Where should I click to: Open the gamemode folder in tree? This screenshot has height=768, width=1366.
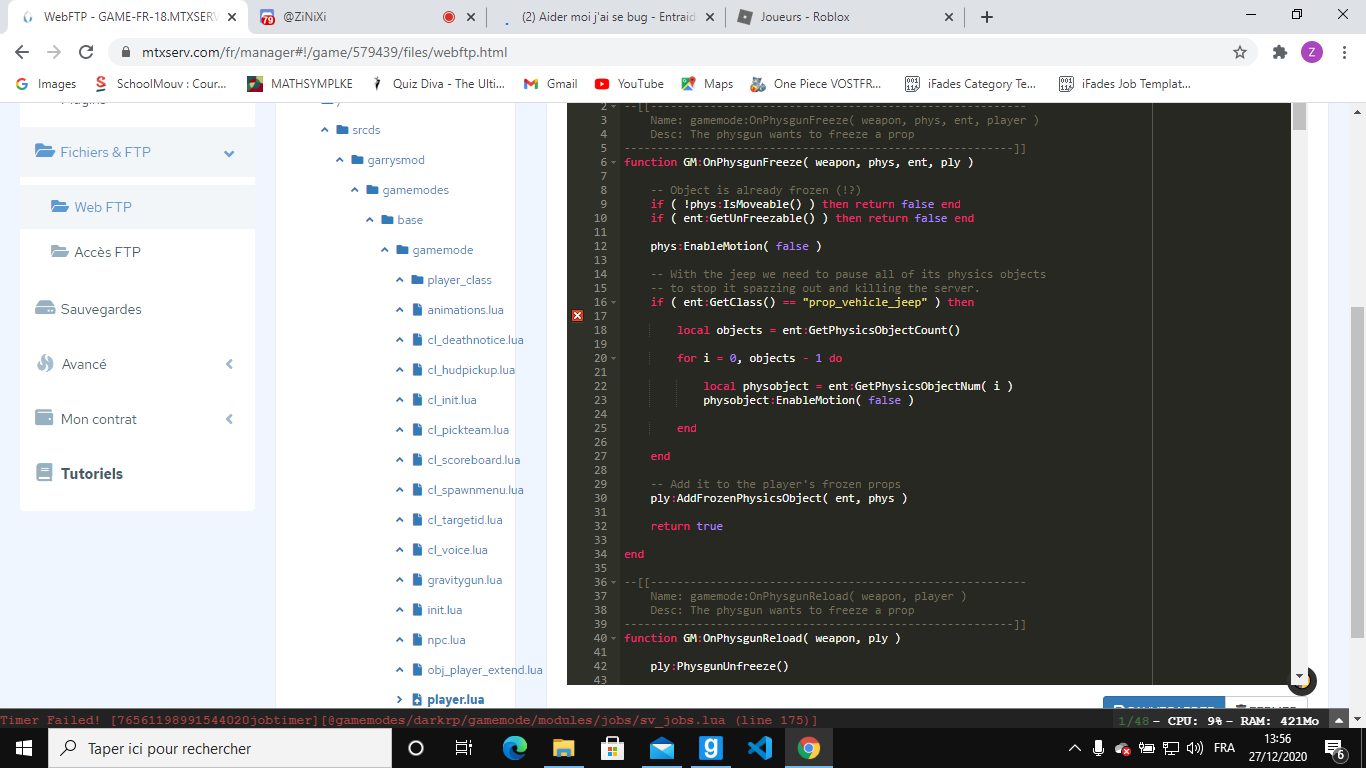(443, 250)
